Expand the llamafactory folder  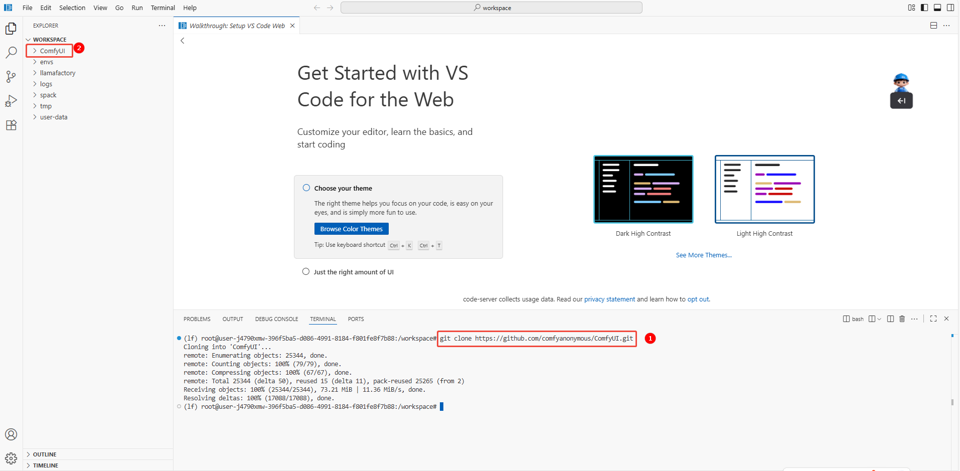[x=57, y=73]
